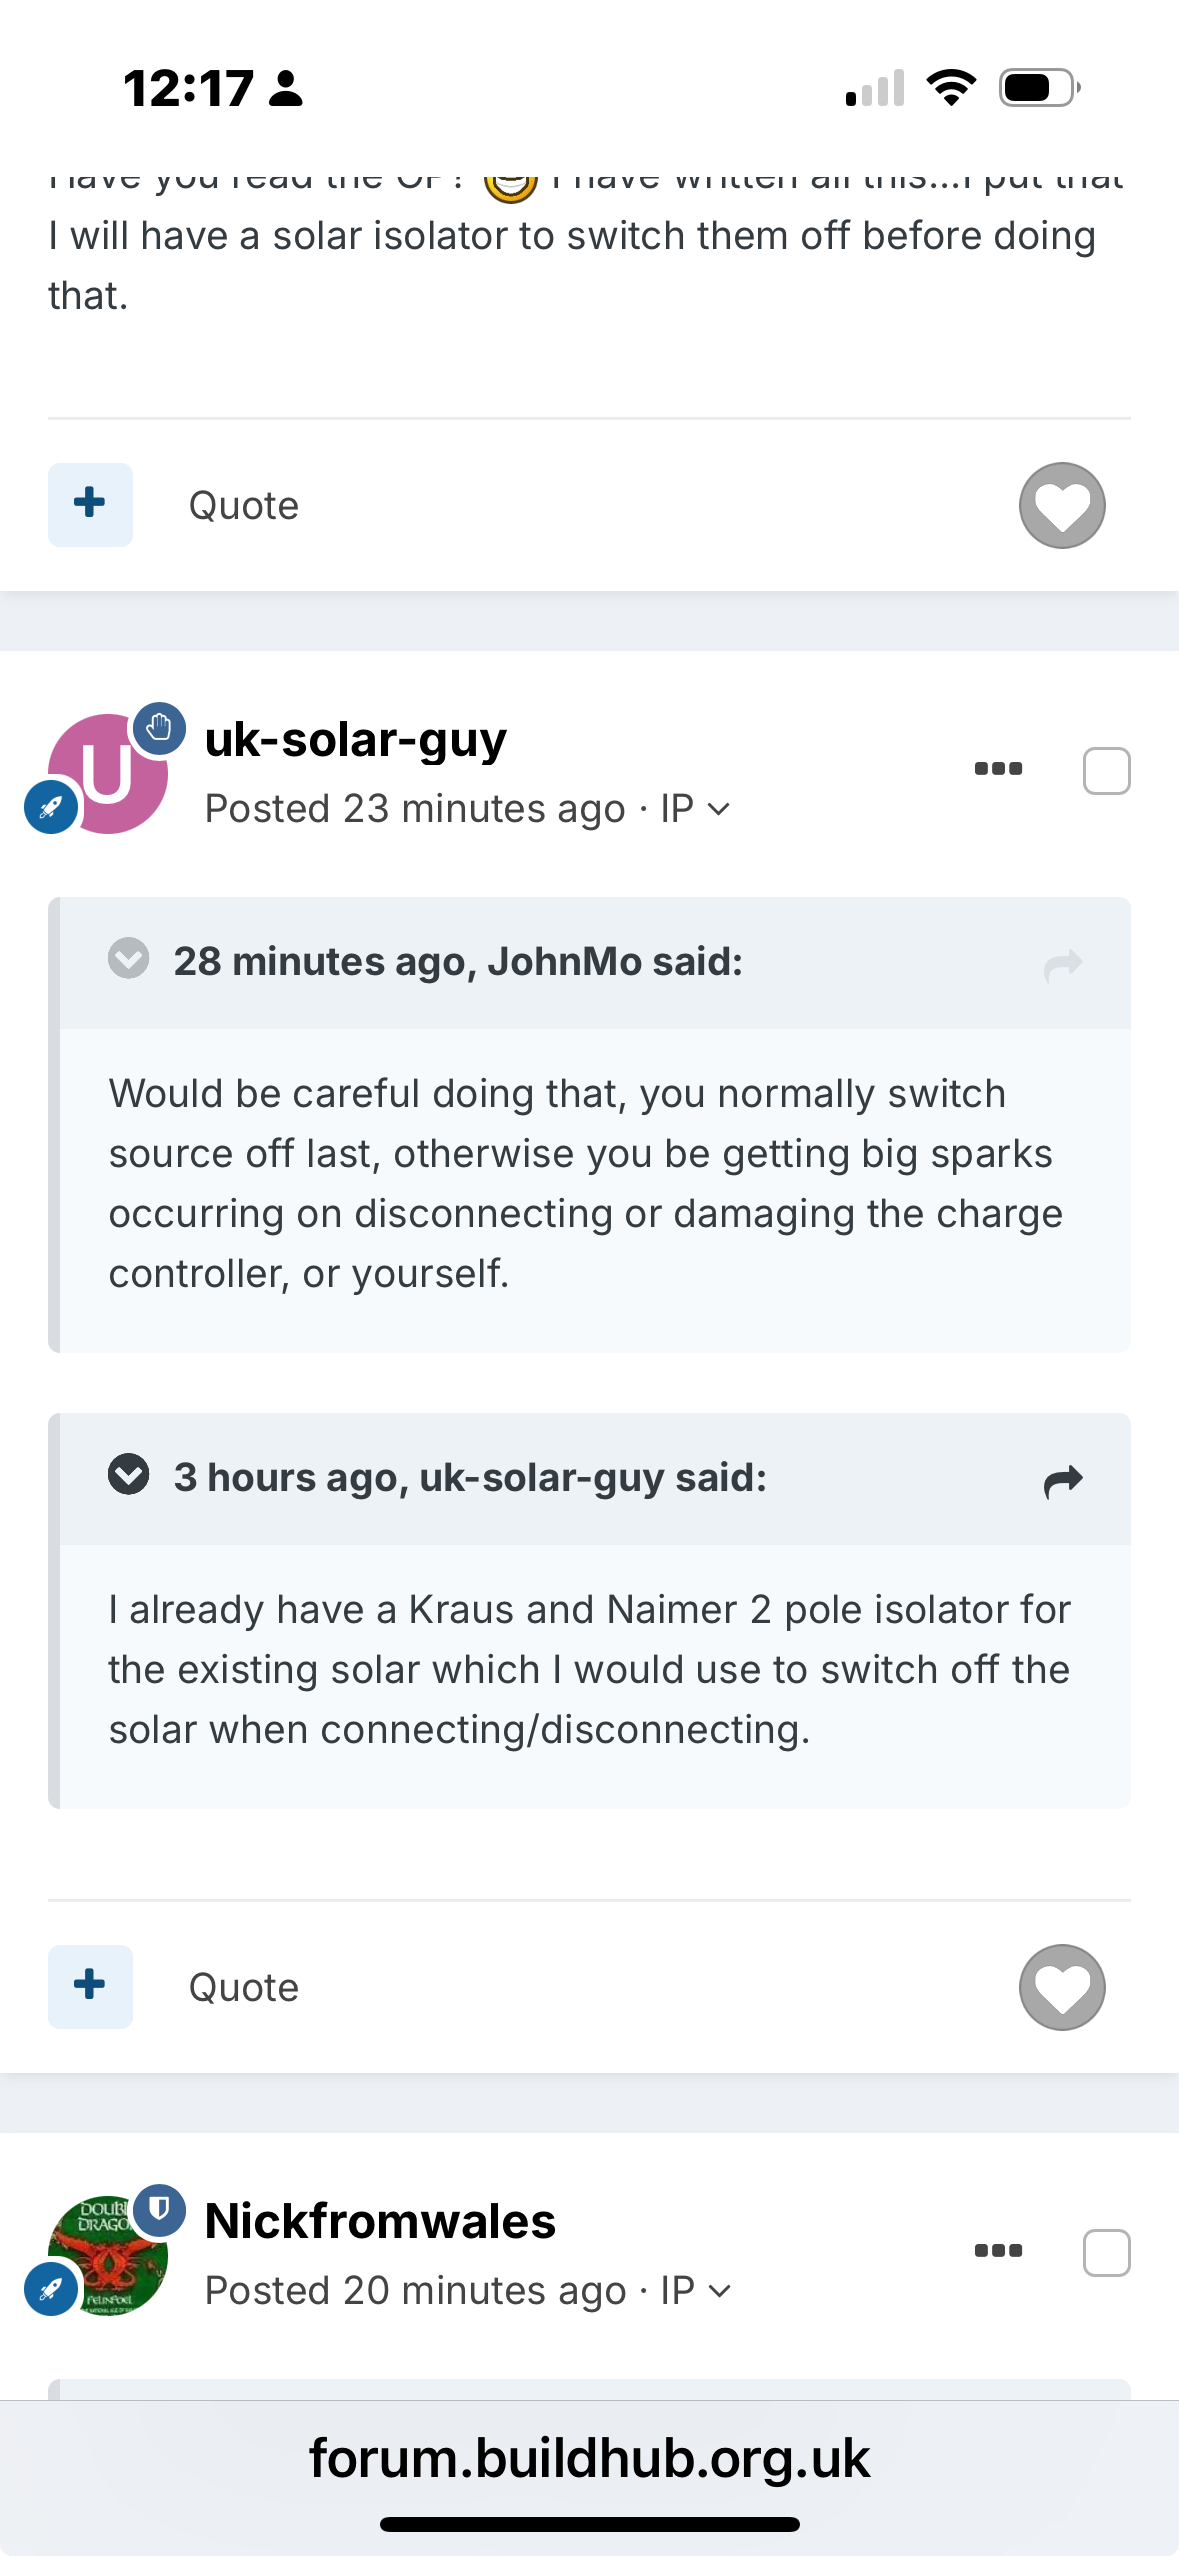Viewport: 1179px width, 2556px height.
Task: Expand the IP dropdown on uk-solar-guy's post
Action: click(696, 808)
